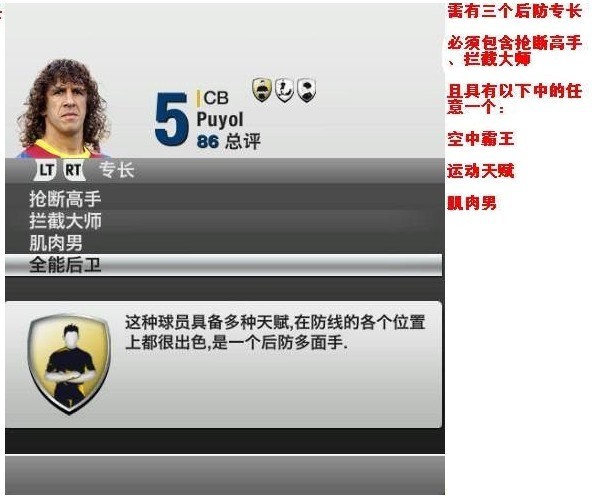Click the 全能后卫 description text
Screen dimensions: 592x499
coord(275,333)
